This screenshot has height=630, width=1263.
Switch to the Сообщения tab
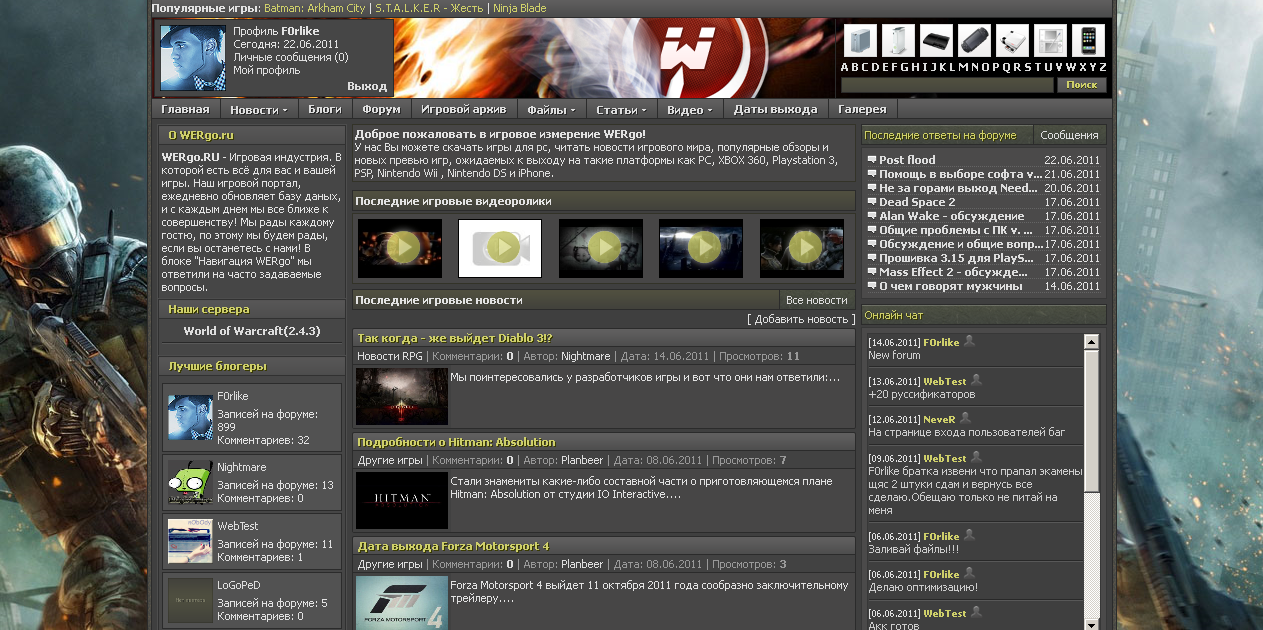pyautogui.click(x=1069, y=135)
